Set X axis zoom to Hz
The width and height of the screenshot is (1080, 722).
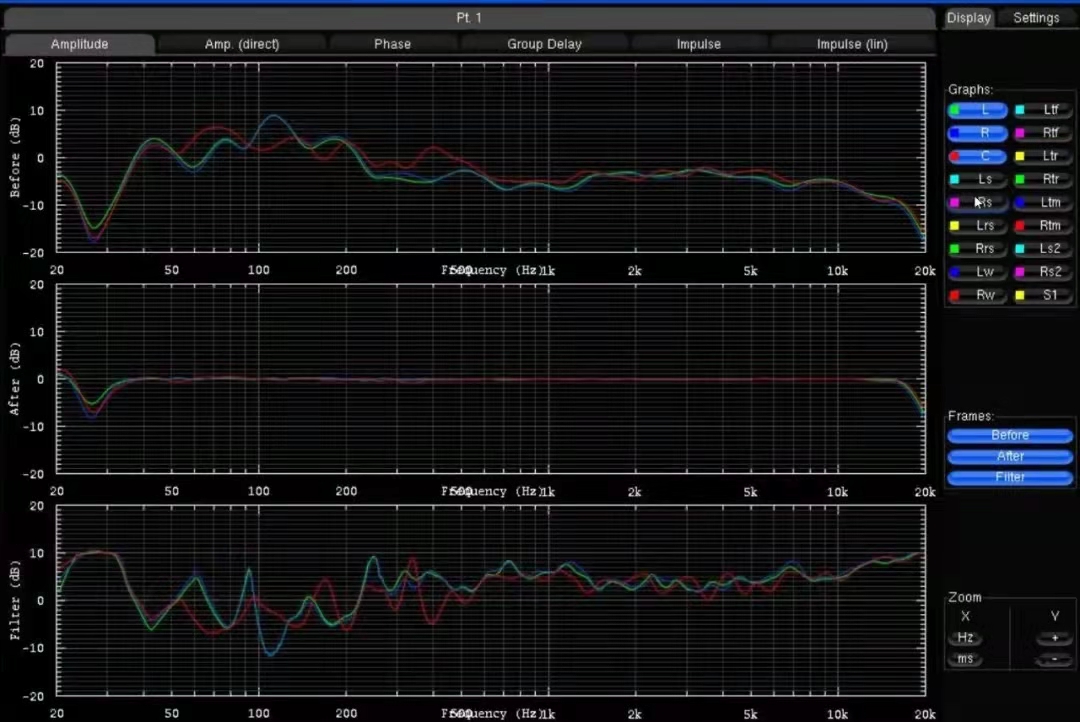point(965,638)
